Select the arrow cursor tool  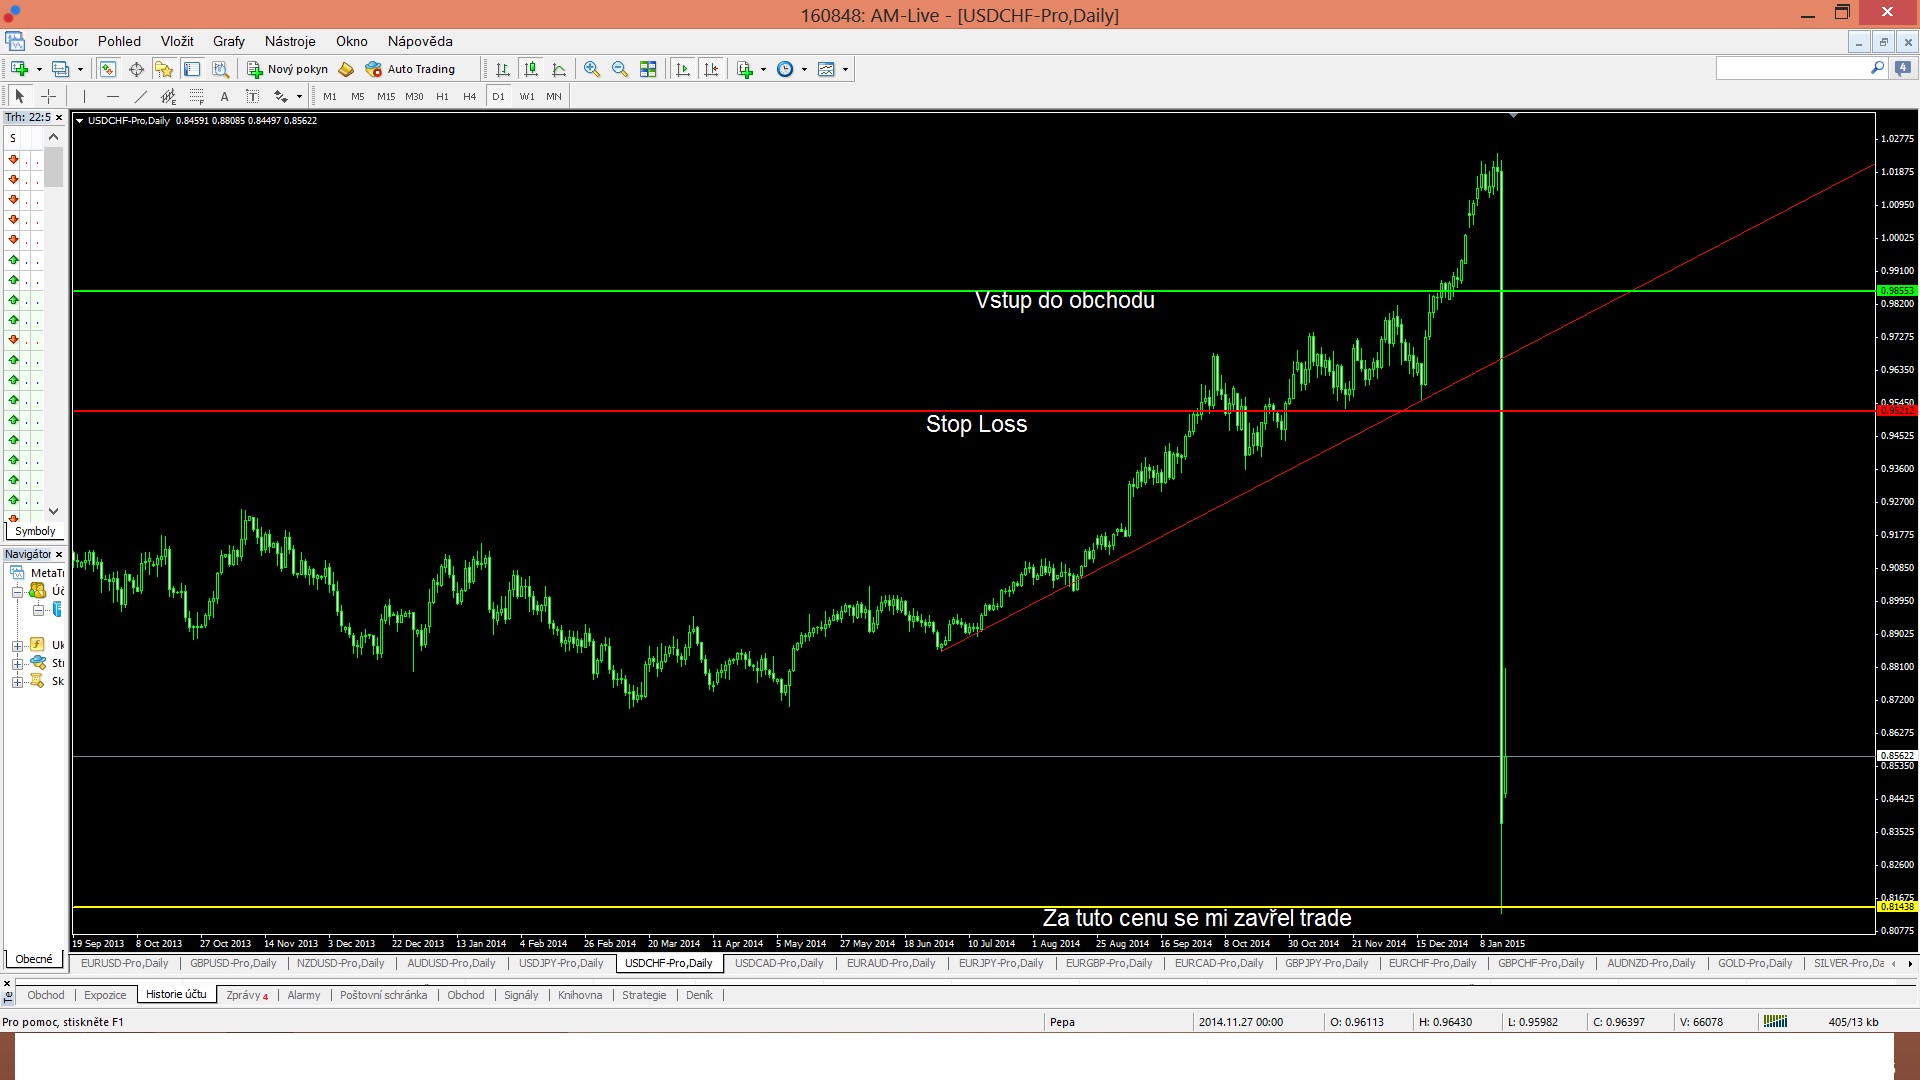pyautogui.click(x=19, y=96)
